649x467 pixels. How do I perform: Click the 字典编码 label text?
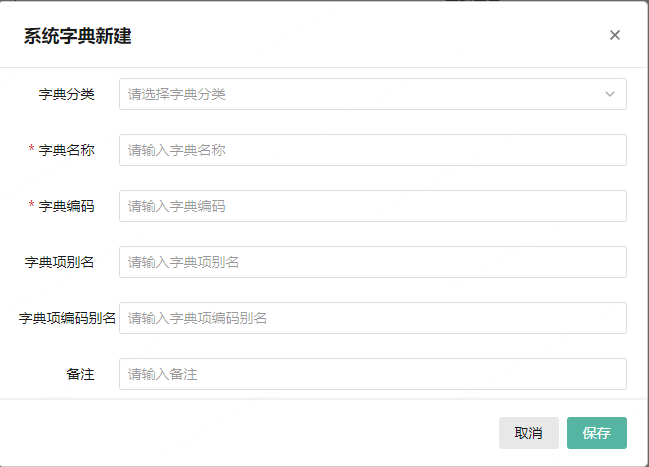(x=67, y=206)
